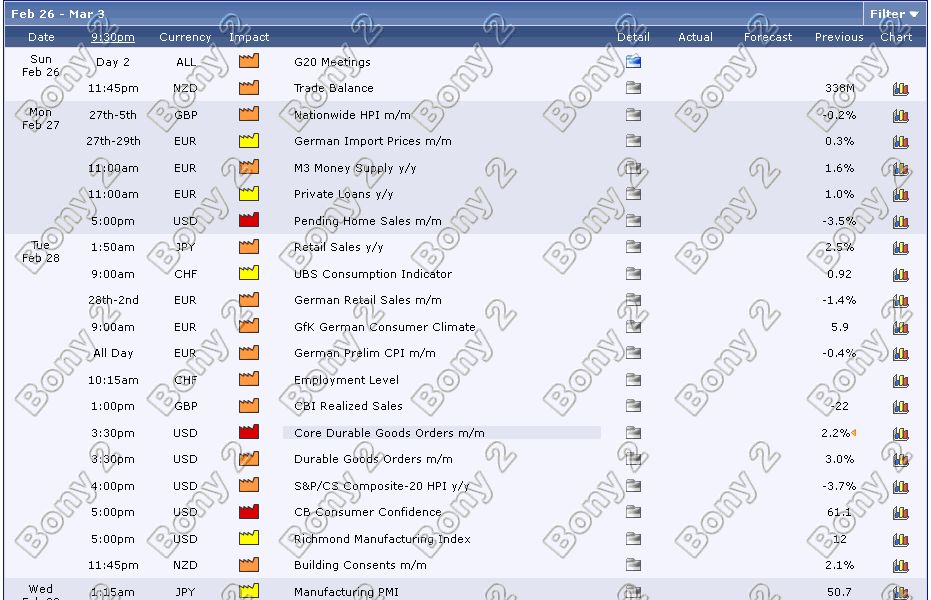Open detail folder for Building Consents m/m
Screen dimensions: 931x600
tap(633, 565)
